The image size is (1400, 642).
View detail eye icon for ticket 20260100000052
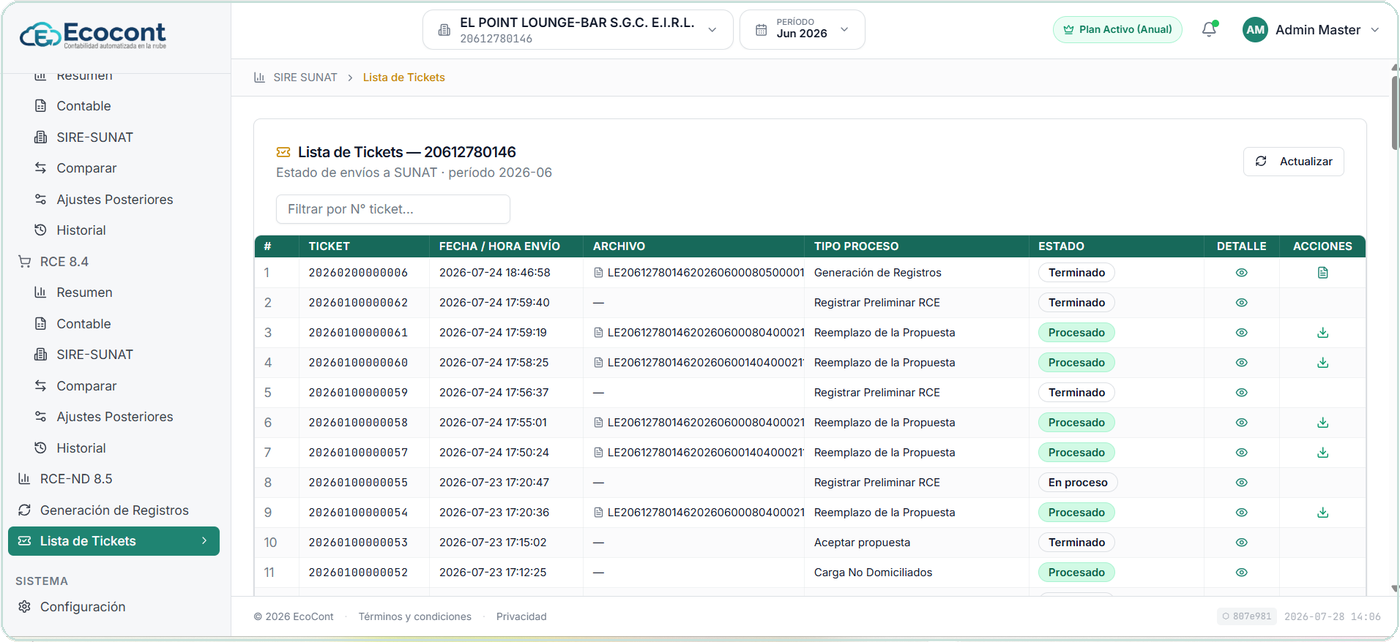(x=1241, y=572)
